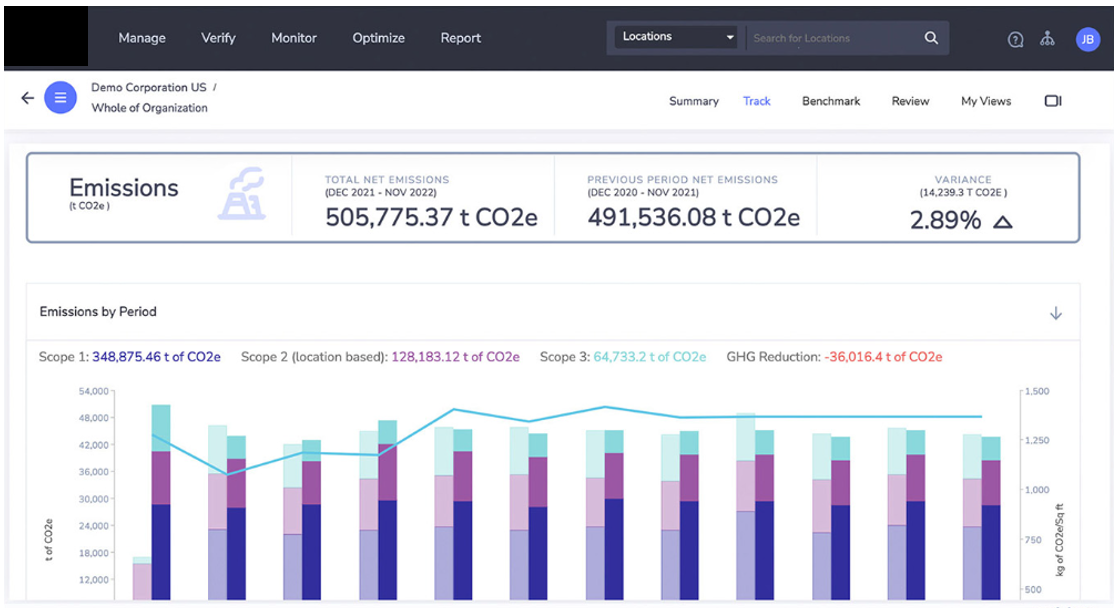Open the help question mark icon
This screenshot has width=1119, height=609.
click(x=1015, y=39)
